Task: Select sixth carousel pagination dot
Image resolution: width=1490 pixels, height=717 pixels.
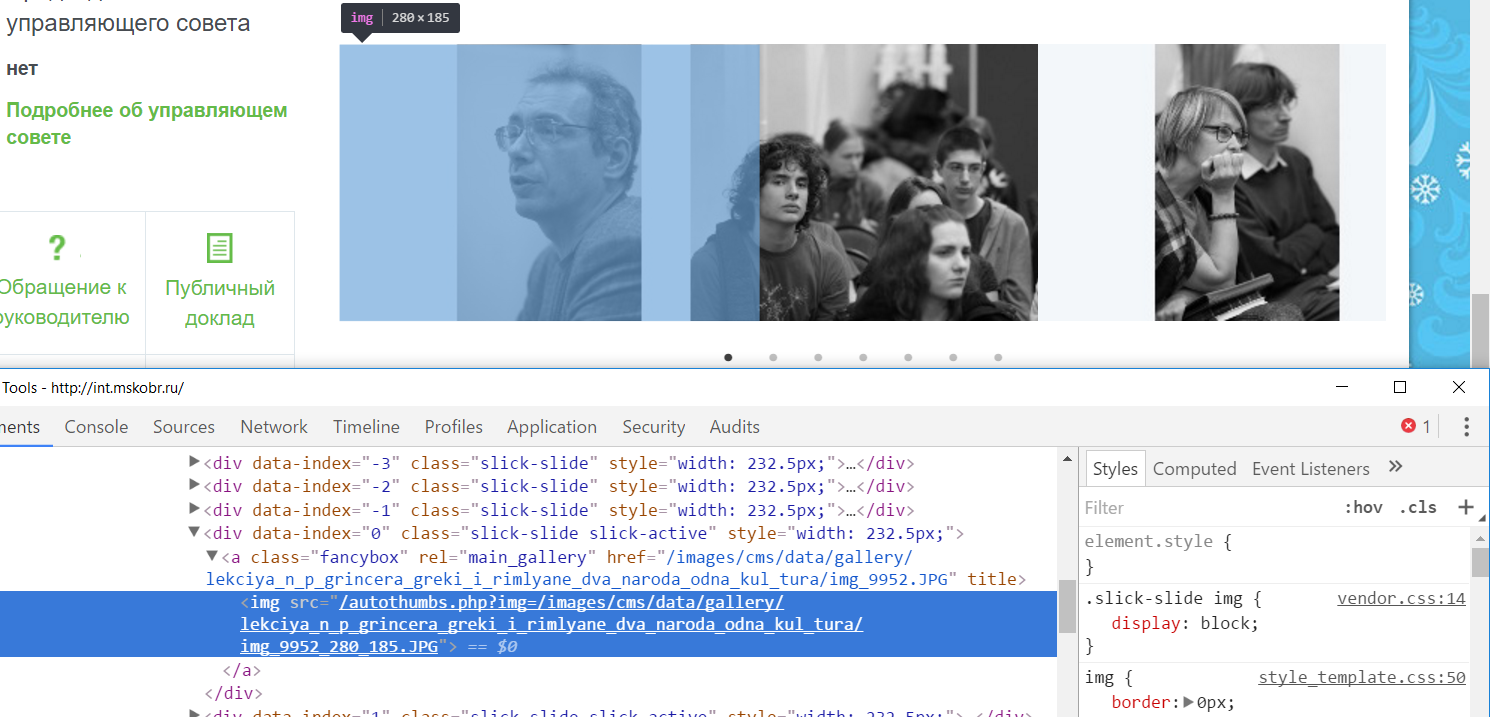Action: [953, 357]
